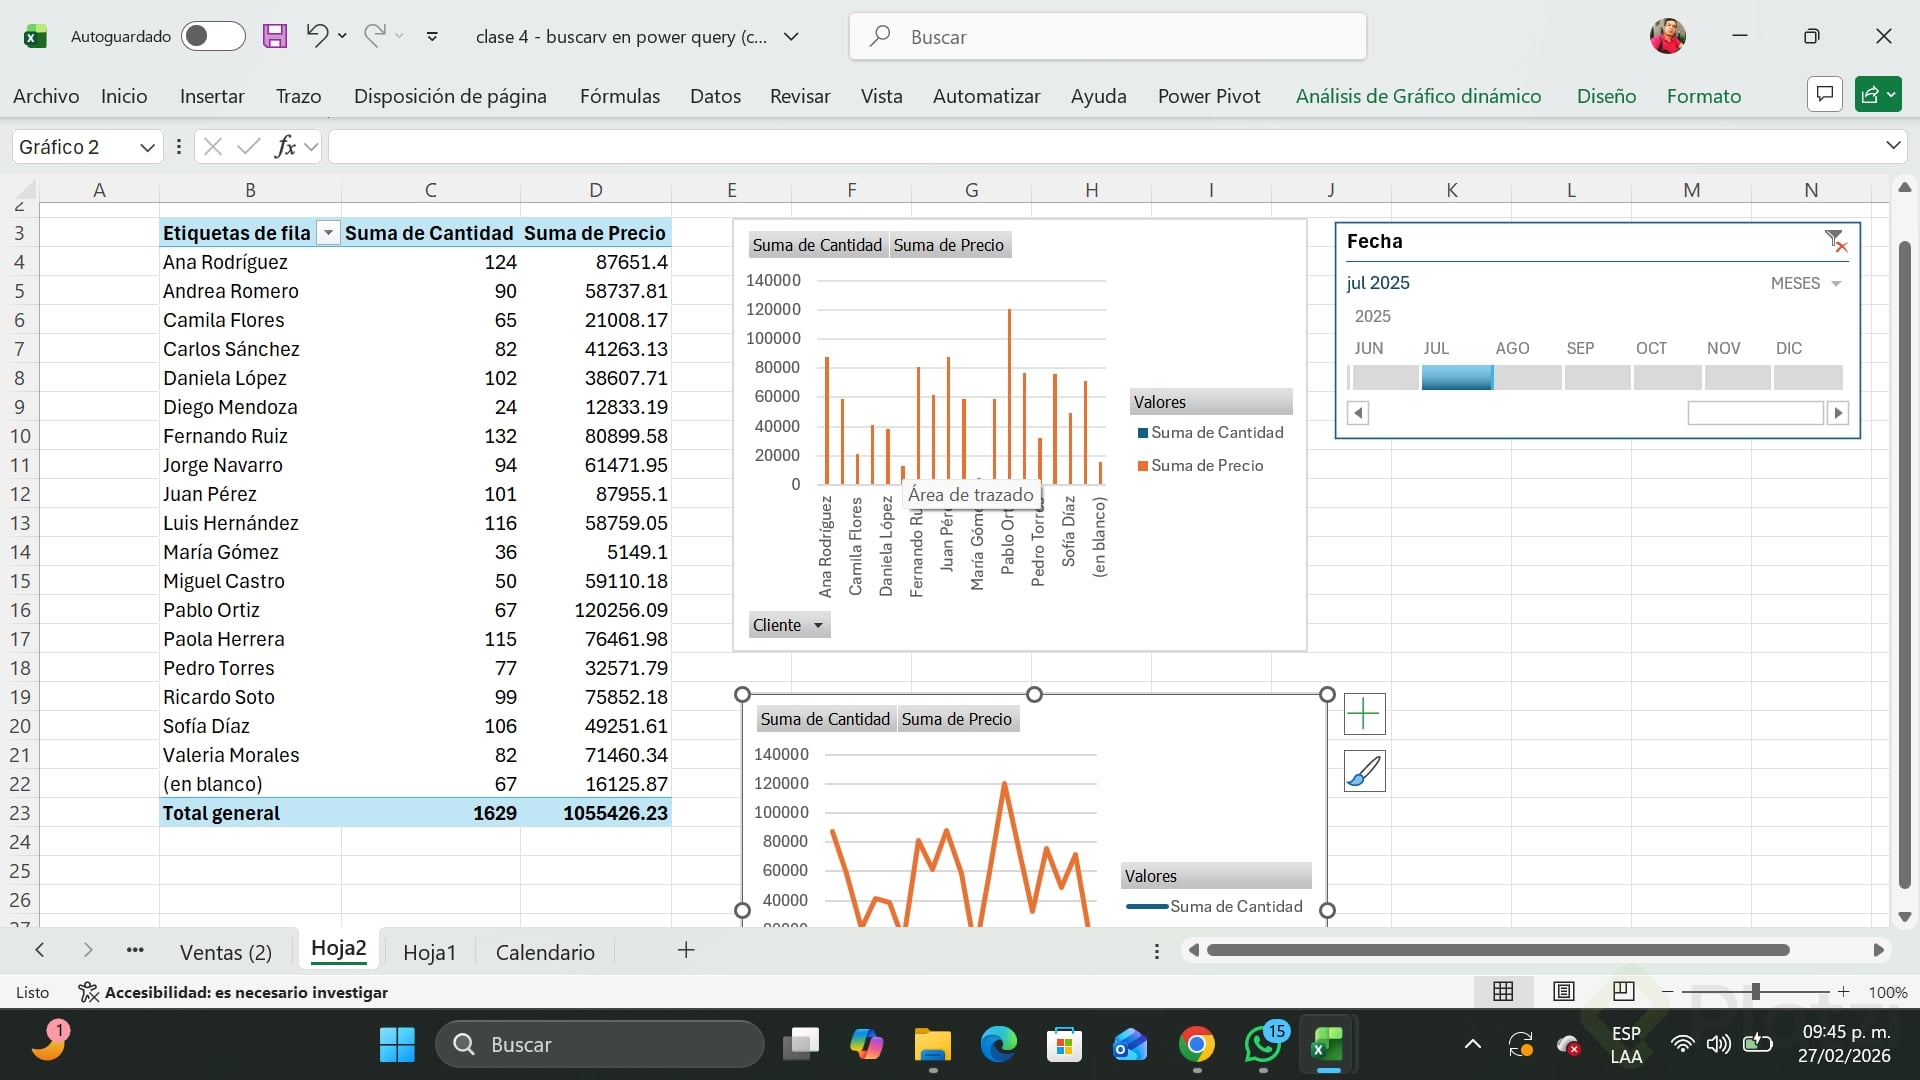Select the AGO month segment in timeline
Image resolution: width=1920 pixels, height=1080 pixels.
pos(1527,378)
